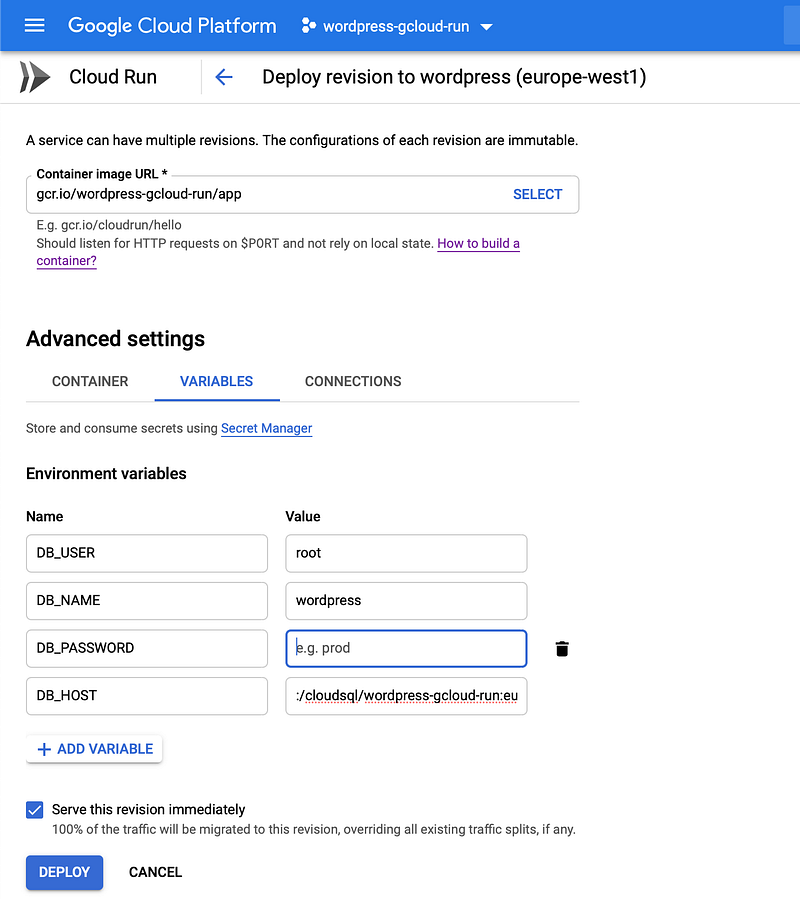
Task: Click the DB_PASSWORD name field
Action: 147,649
